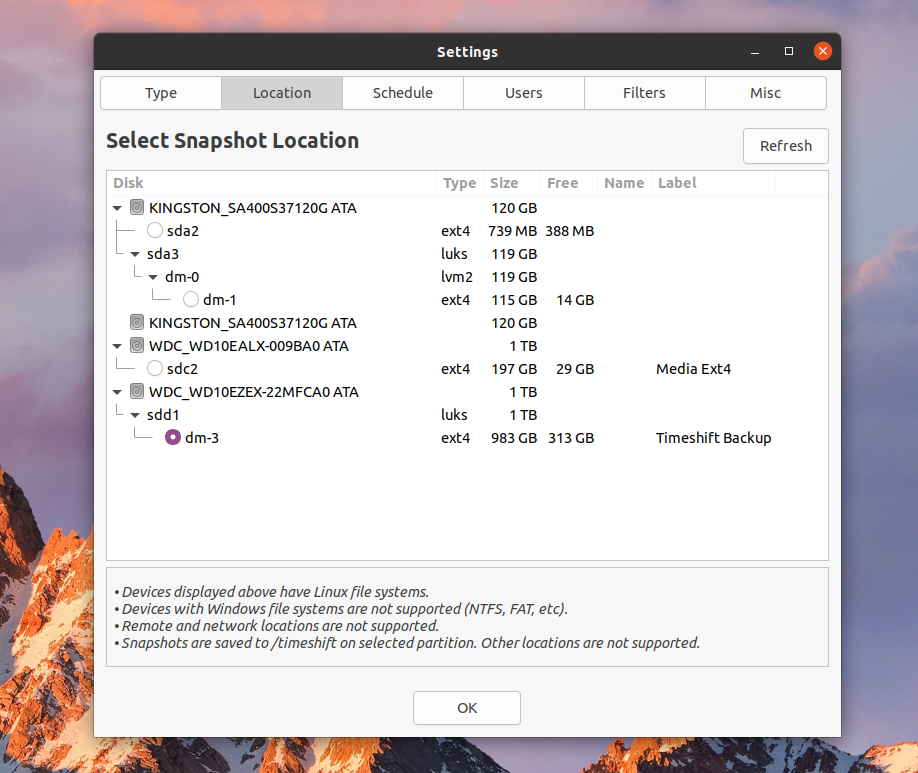Collapse the sdd1 tree node arrow

pyautogui.click(x=135, y=415)
